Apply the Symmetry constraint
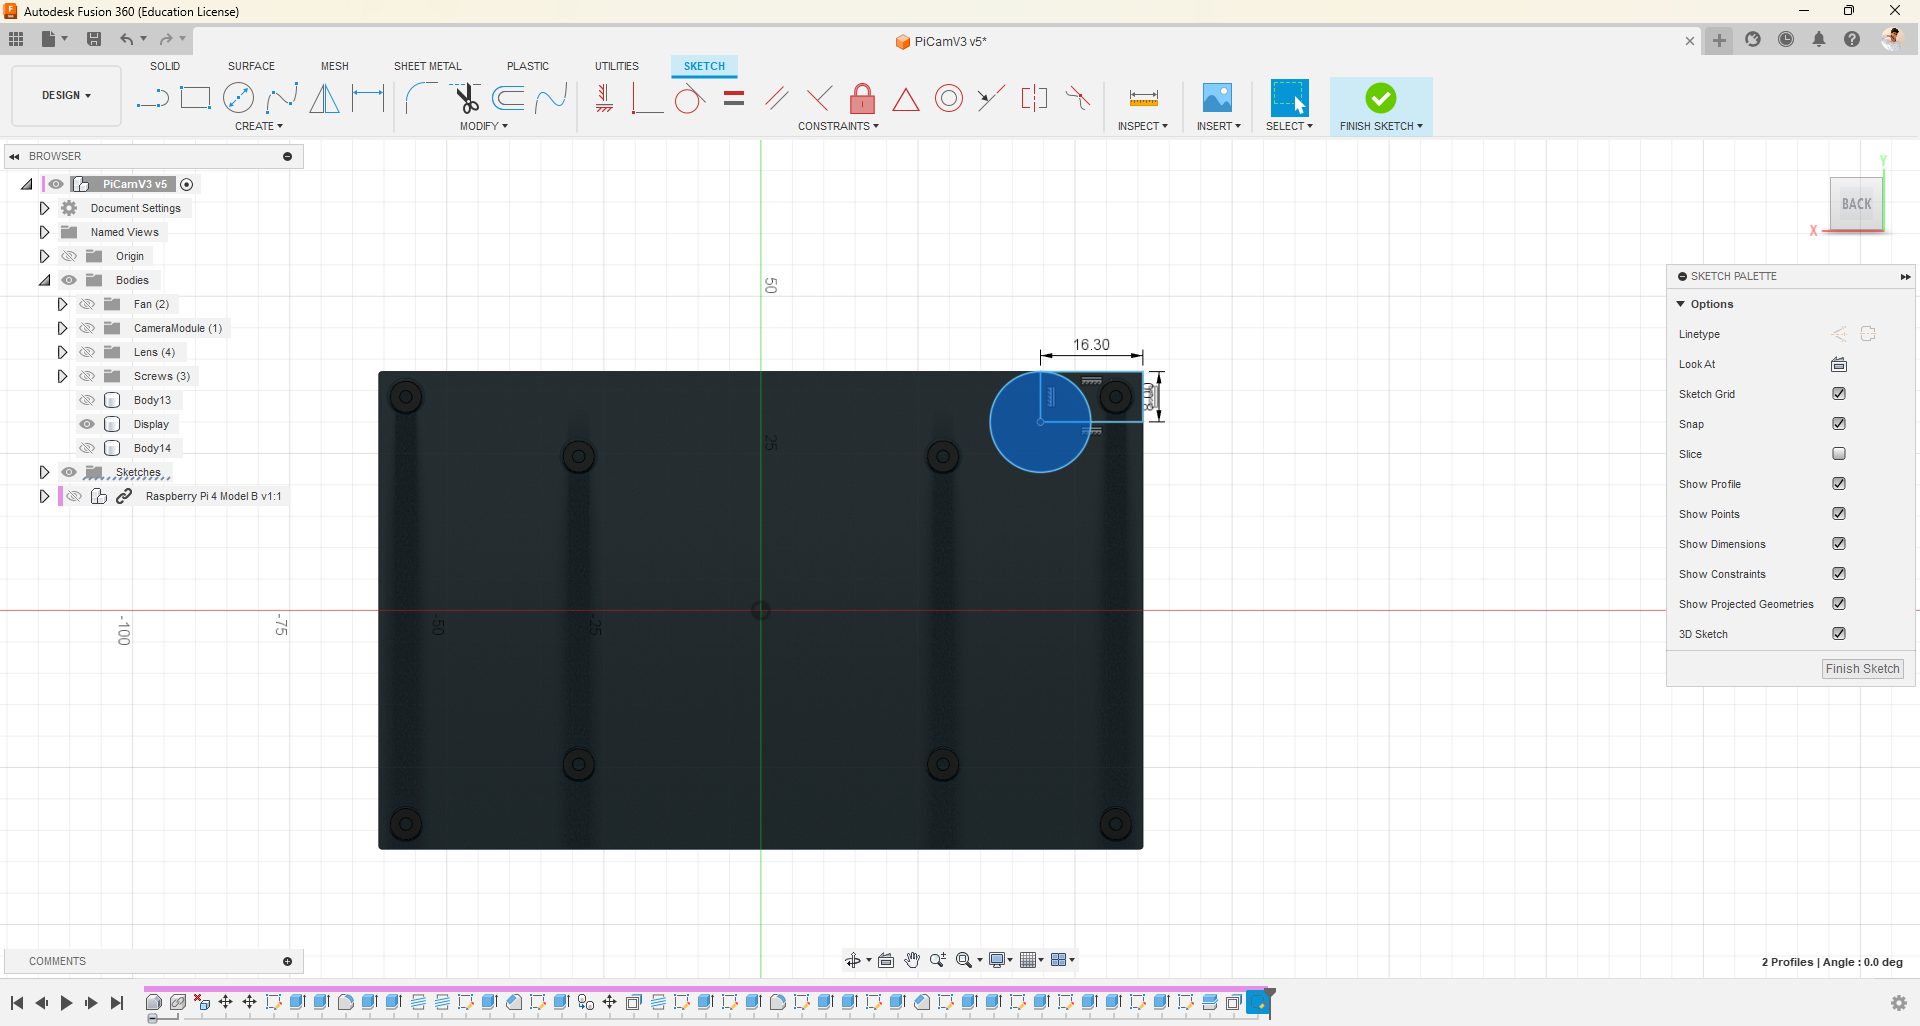 click(1034, 98)
